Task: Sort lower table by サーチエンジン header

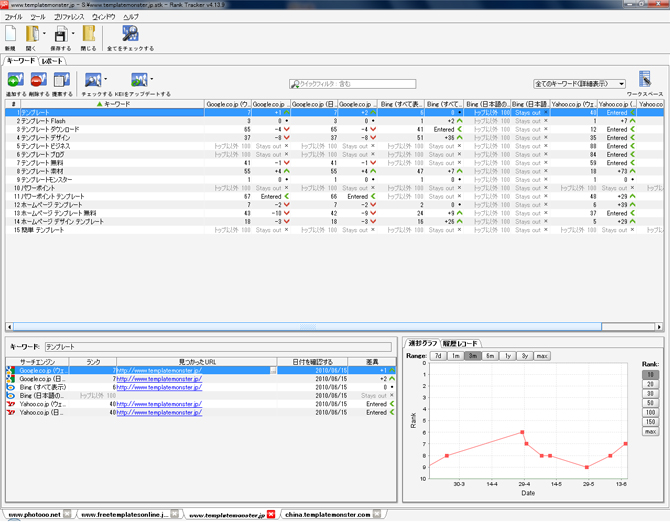Action: click(x=37, y=362)
